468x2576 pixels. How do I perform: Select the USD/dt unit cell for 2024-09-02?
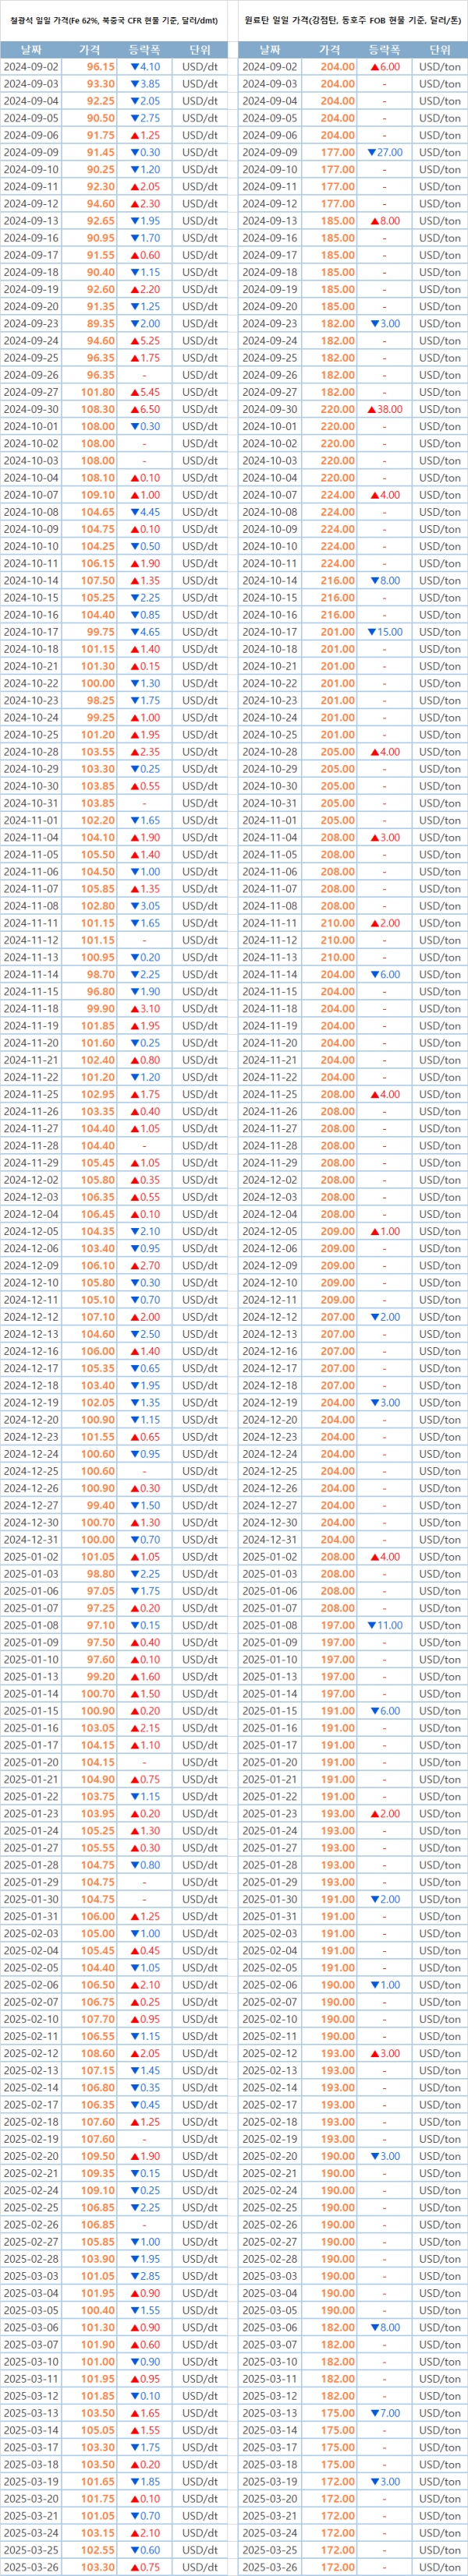(x=200, y=67)
